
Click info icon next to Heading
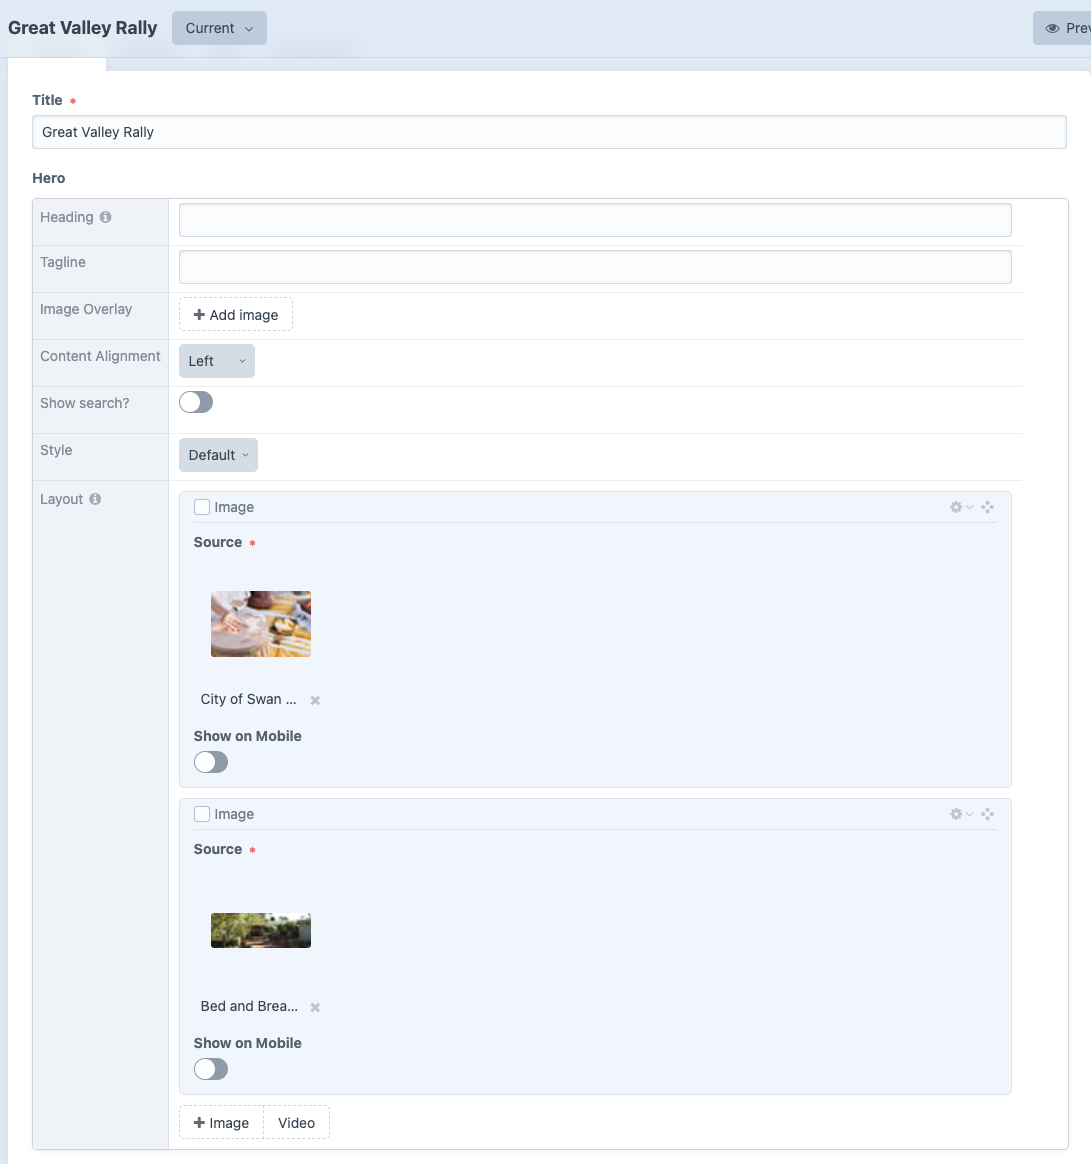click(x=105, y=217)
